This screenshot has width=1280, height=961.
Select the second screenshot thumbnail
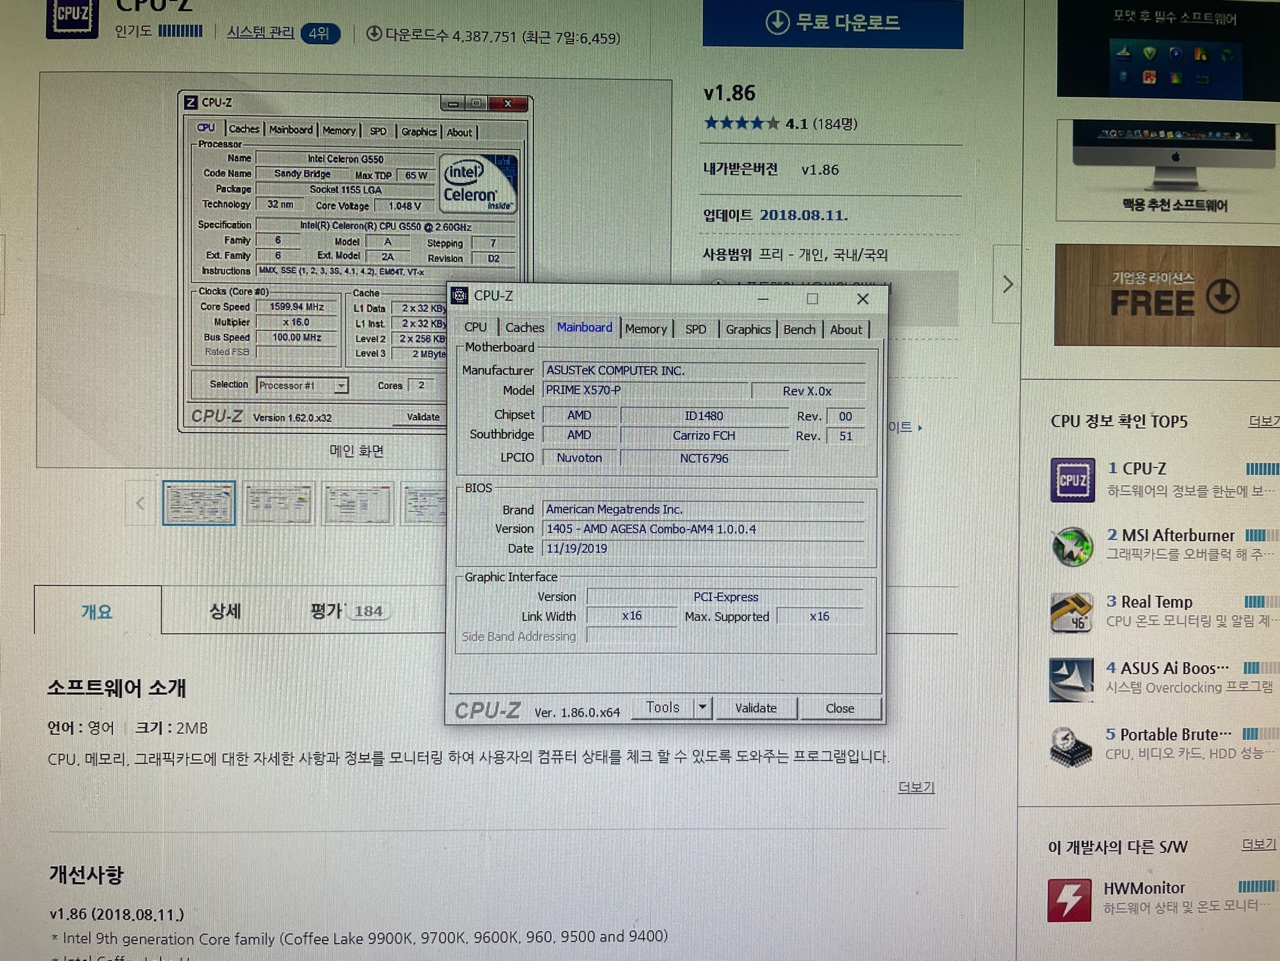pos(278,503)
